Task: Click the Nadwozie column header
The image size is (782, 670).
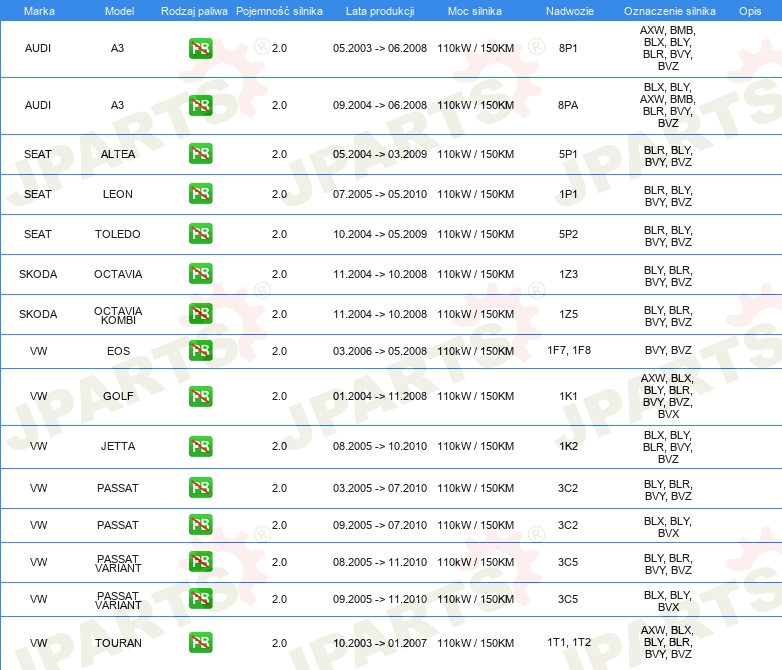Action: 568,10
